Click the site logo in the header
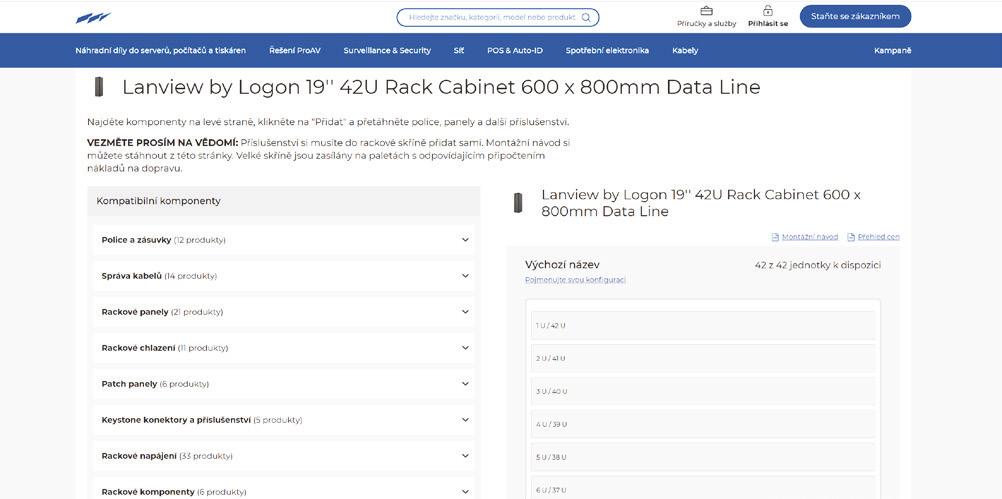Viewport: 1002px width, 499px height. 93,18
